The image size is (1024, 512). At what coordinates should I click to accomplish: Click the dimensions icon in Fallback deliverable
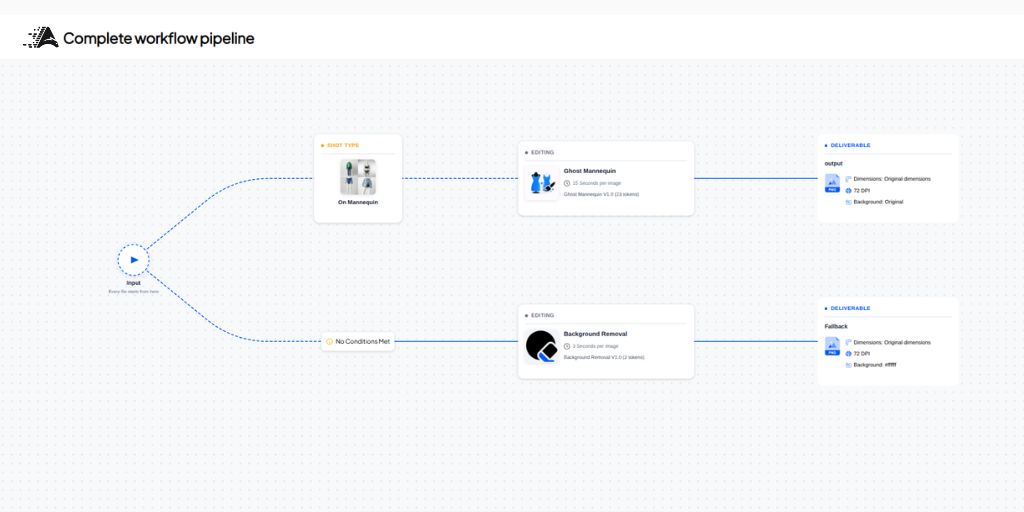click(848, 342)
